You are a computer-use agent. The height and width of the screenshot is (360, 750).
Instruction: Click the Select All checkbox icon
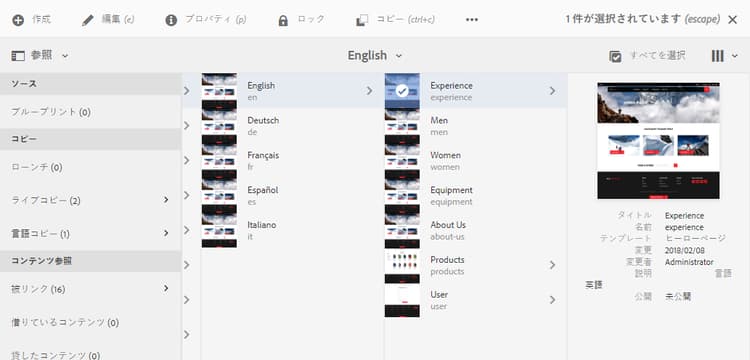(x=615, y=56)
